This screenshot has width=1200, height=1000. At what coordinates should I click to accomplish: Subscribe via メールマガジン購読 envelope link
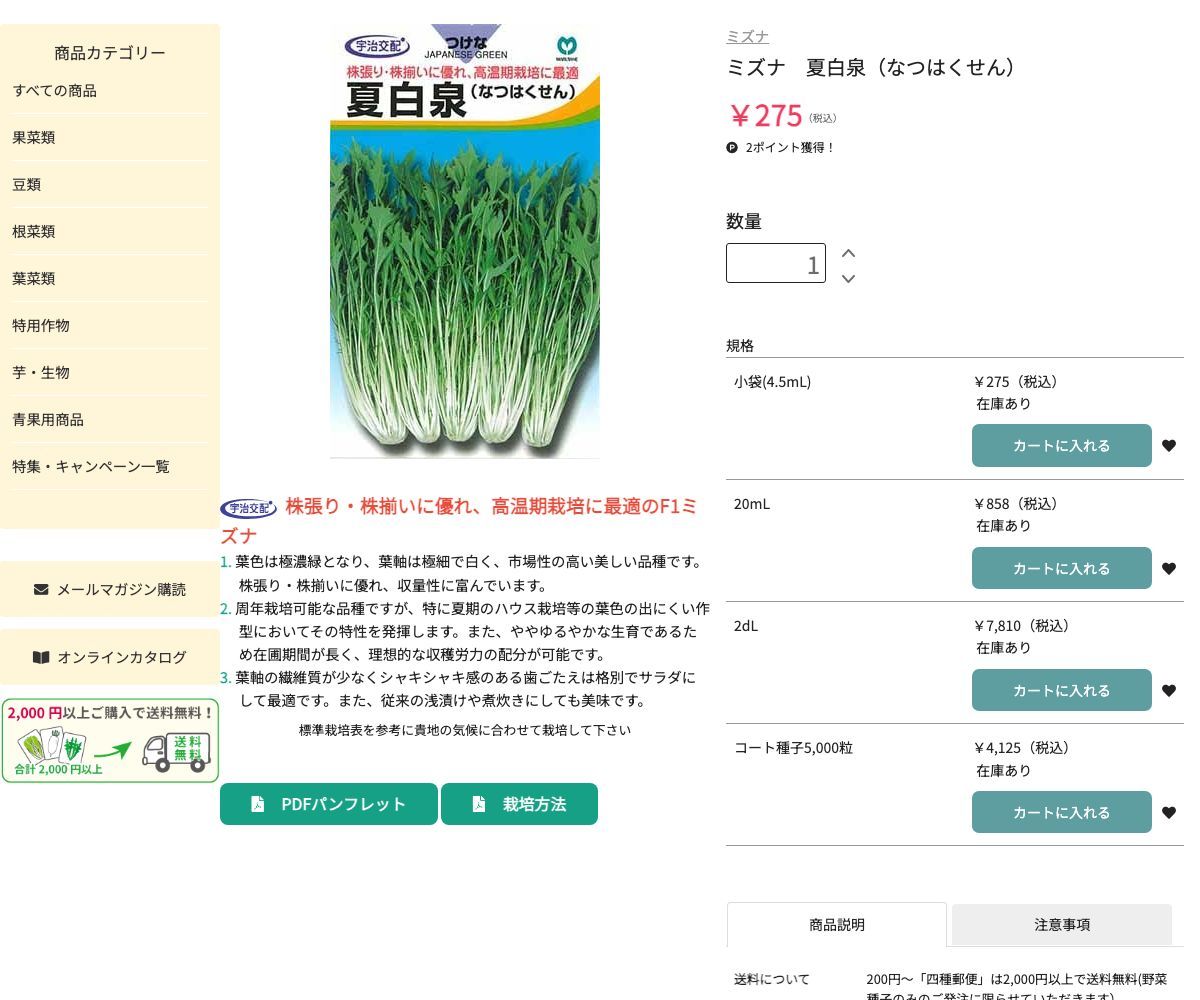point(110,589)
